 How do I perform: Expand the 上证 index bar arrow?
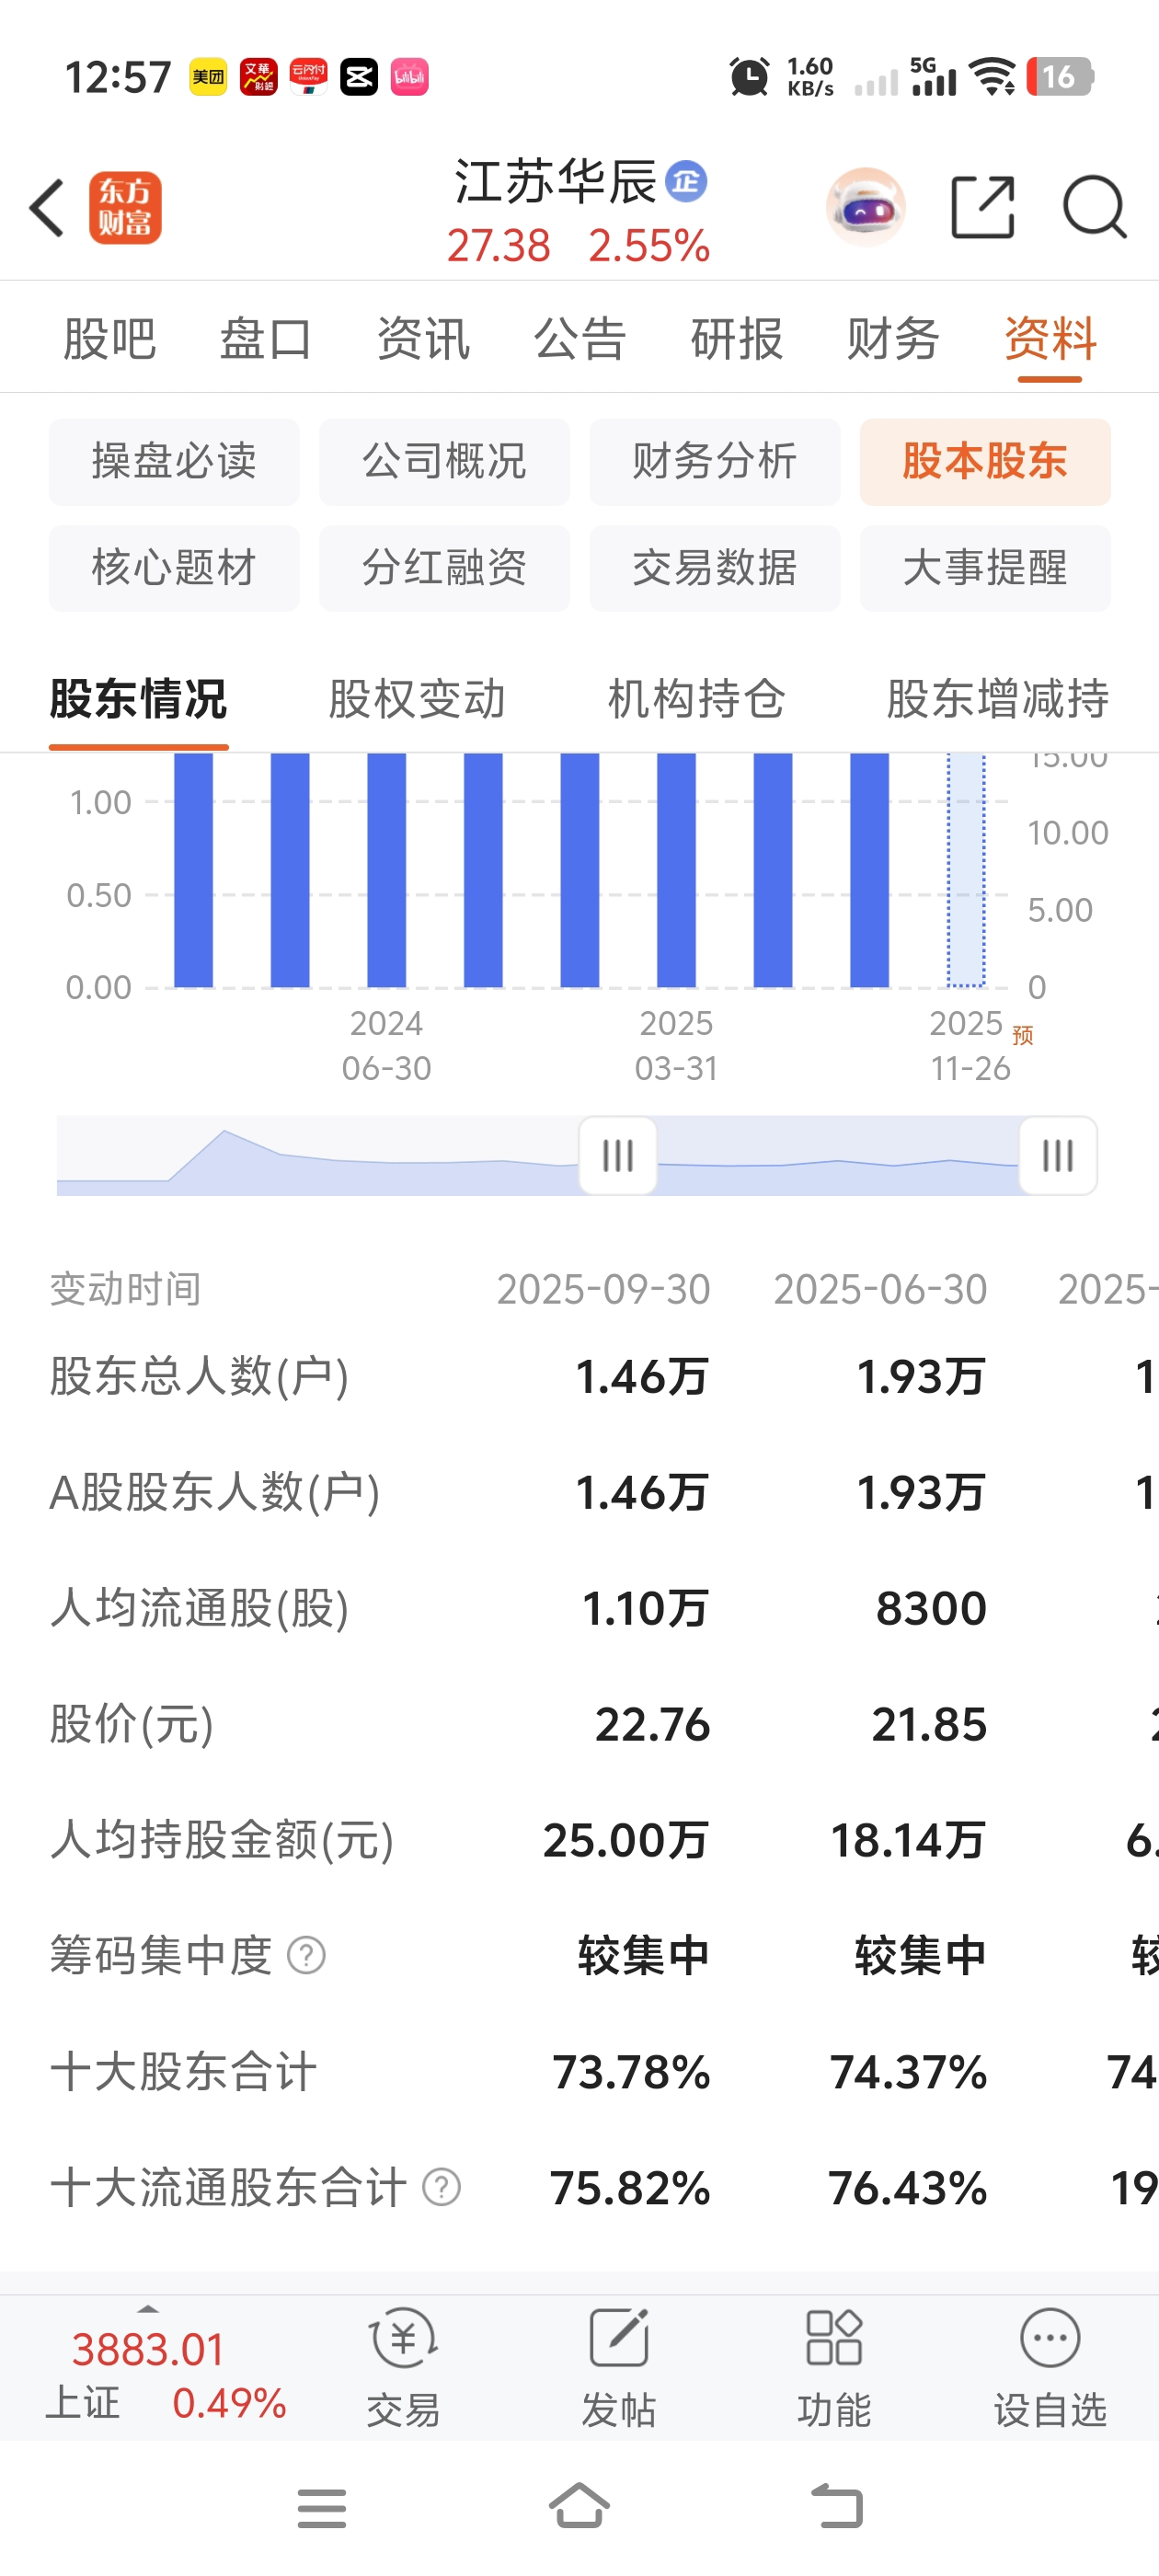(x=148, y=2309)
